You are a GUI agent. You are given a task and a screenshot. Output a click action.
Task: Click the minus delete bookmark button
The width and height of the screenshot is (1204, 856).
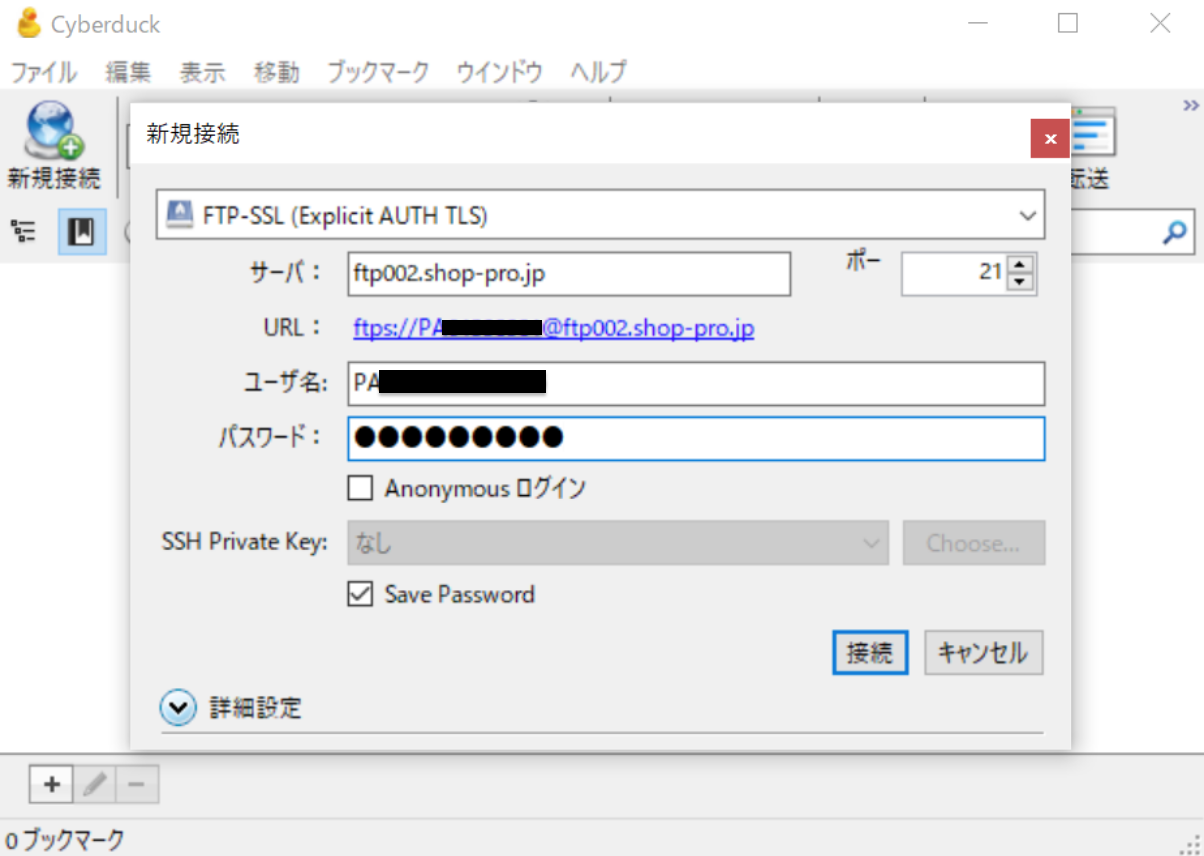[137, 785]
